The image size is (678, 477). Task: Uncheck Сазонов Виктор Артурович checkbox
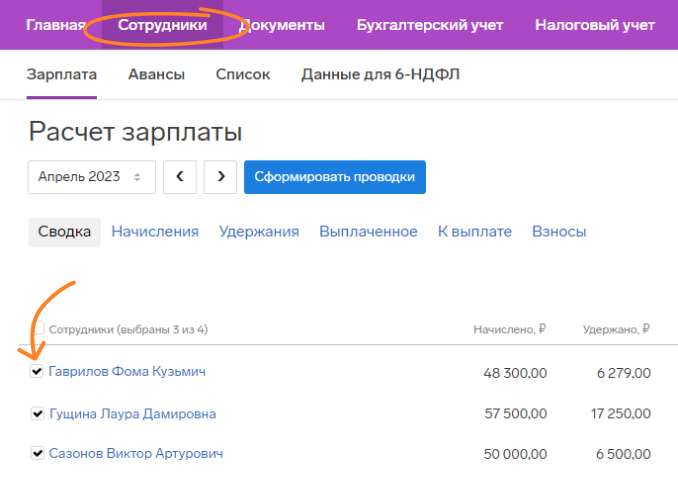(38, 453)
